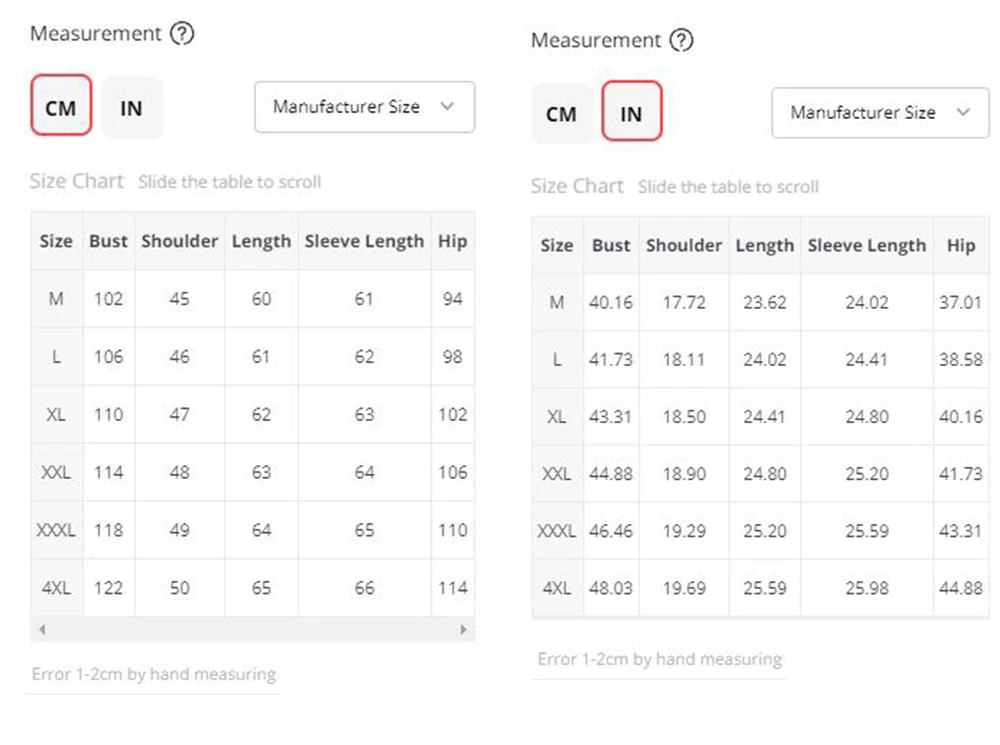1000x745 pixels.
Task: Click the left scroll arrow under the centimeter table
Action: point(41,630)
